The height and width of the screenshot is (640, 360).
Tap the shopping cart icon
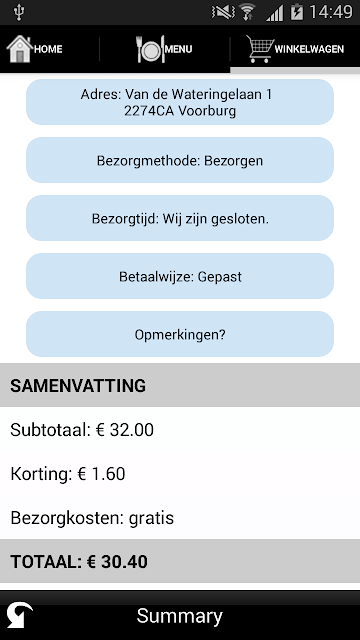pos(260,49)
